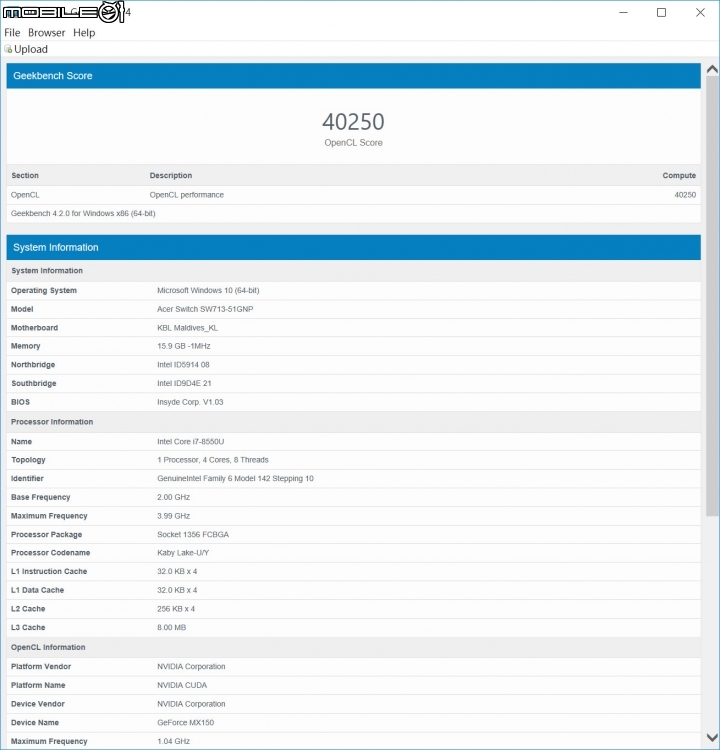Click the 'OpenCL' section cell in table
This screenshot has width=720, height=750.
[25, 195]
